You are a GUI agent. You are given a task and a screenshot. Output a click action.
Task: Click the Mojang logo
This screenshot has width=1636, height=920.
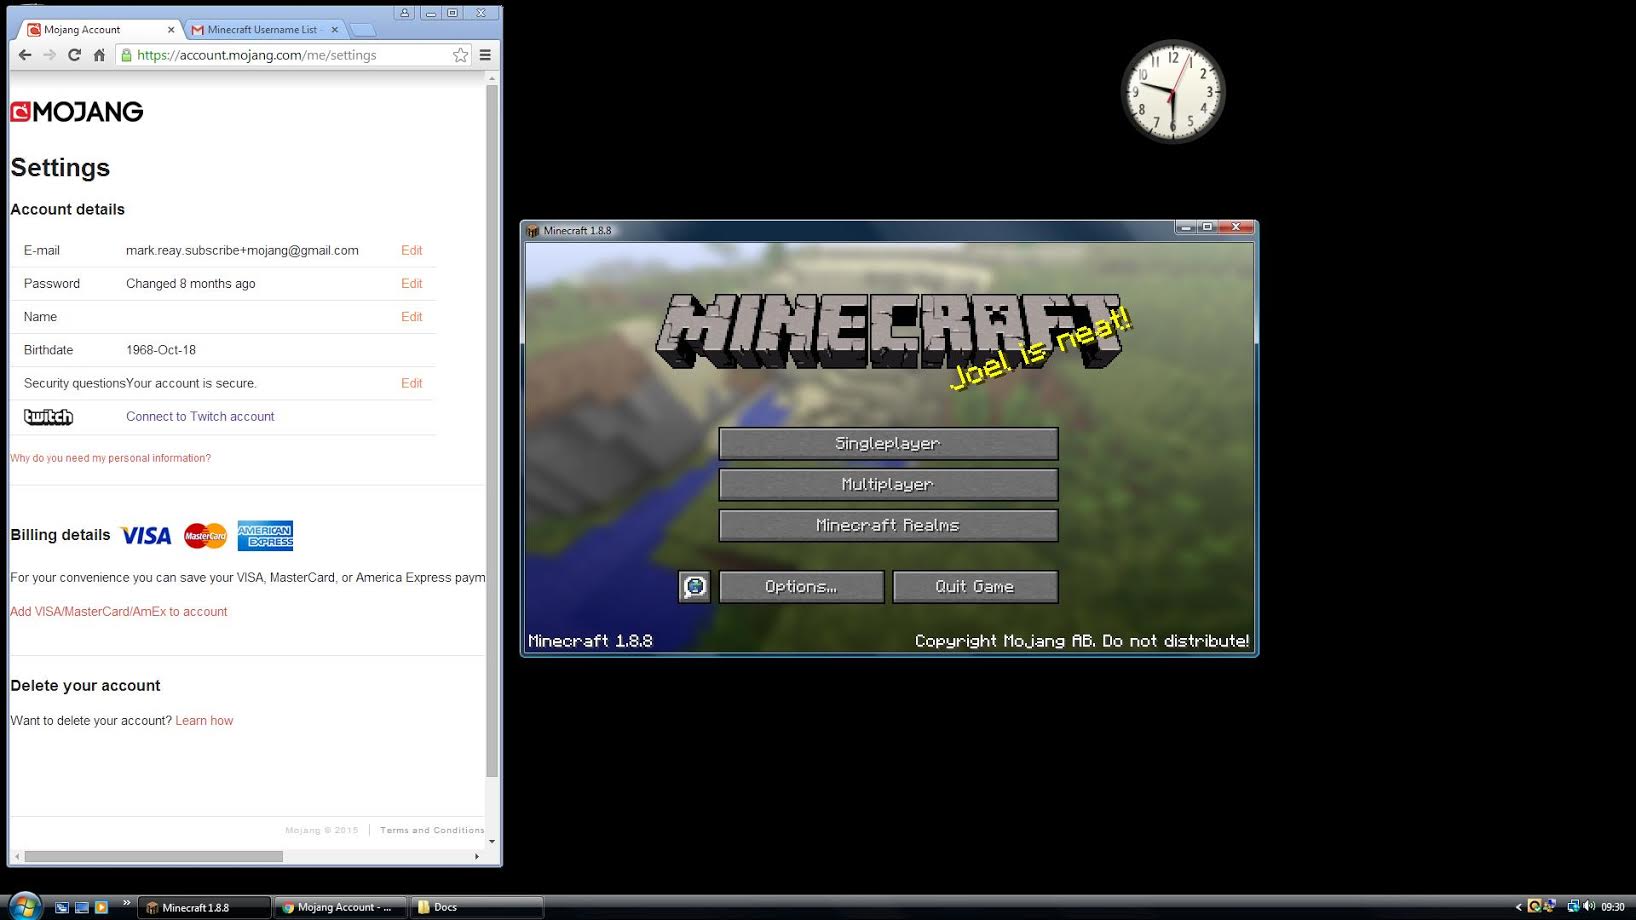[x=77, y=112]
